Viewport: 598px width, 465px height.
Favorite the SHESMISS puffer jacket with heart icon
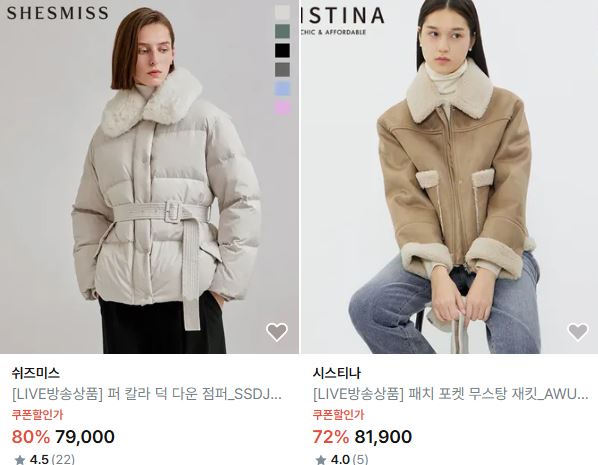277,332
